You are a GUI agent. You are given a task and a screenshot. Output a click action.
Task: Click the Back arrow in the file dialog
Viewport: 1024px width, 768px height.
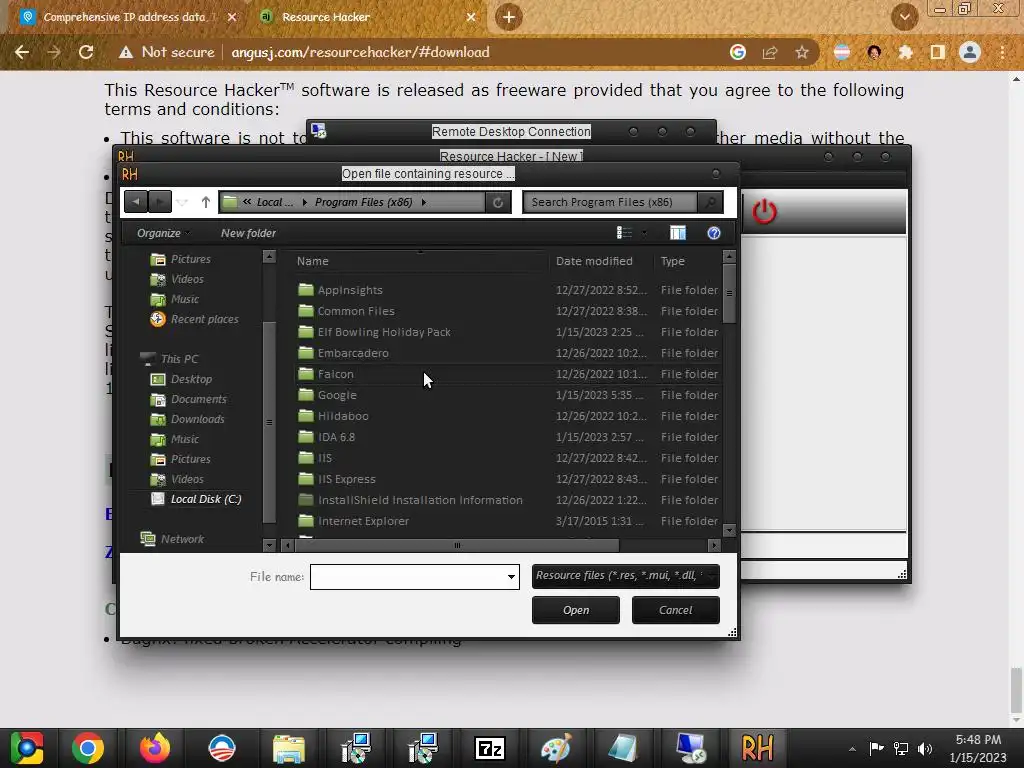click(136, 202)
